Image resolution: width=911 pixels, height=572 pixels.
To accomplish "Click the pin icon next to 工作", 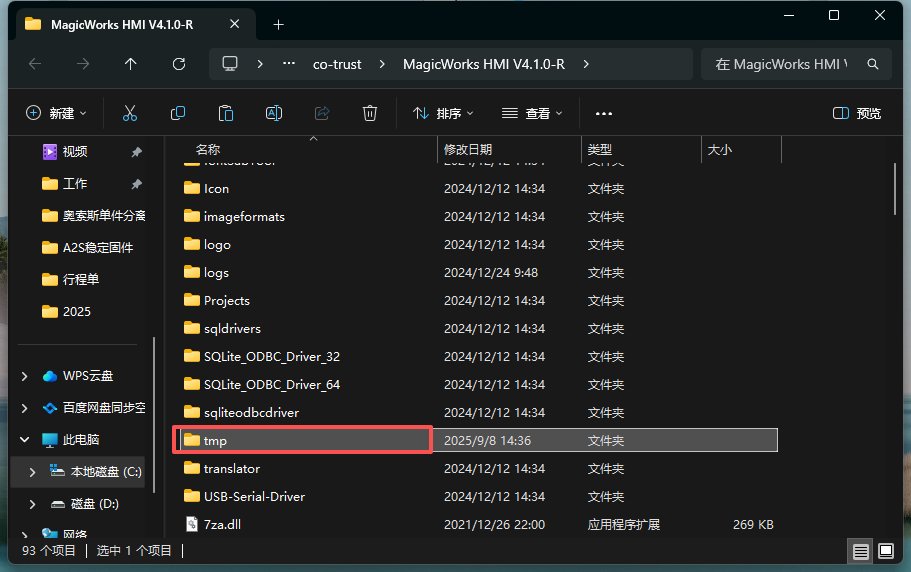I will 137,184.
